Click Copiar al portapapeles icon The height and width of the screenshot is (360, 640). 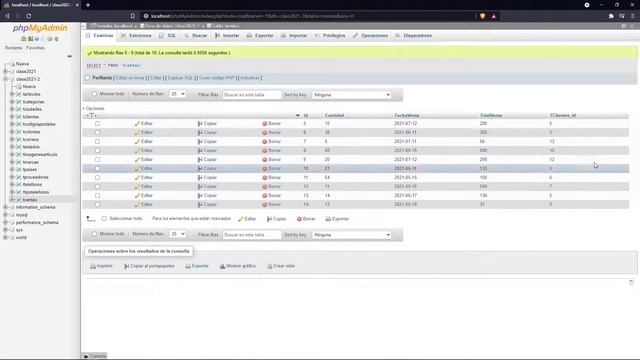[x=127, y=266]
